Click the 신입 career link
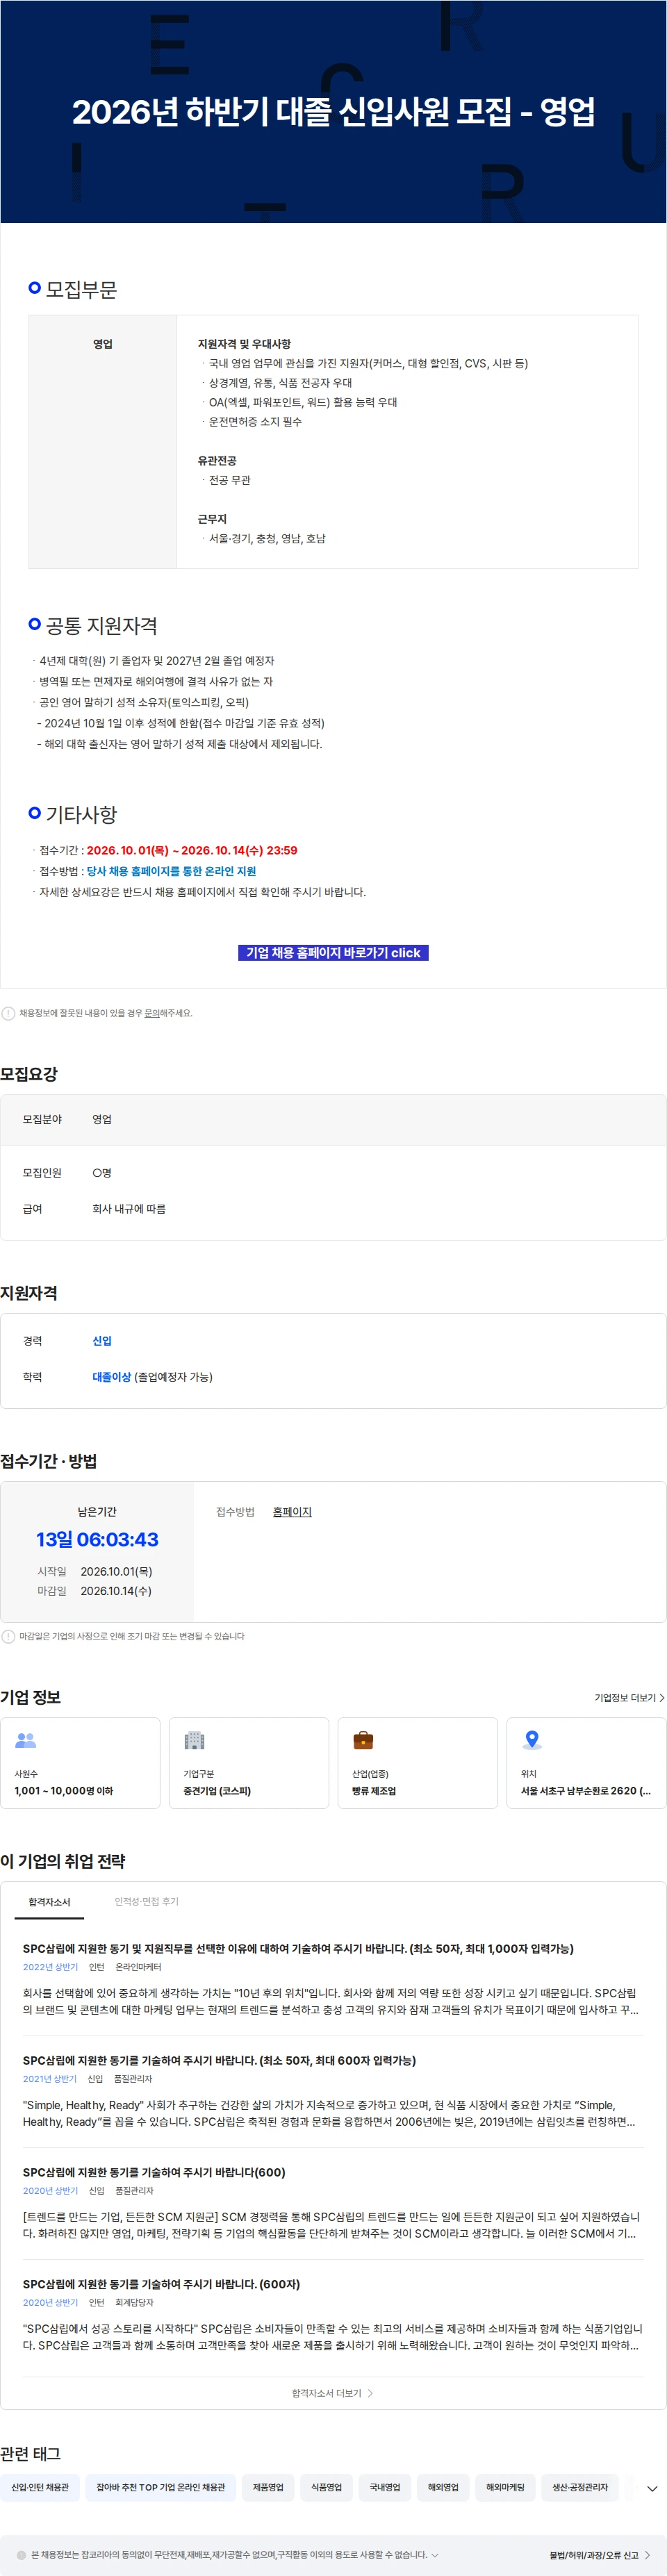The width and height of the screenshot is (667, 2576). pyautogui.click(x=102, y=1341)
